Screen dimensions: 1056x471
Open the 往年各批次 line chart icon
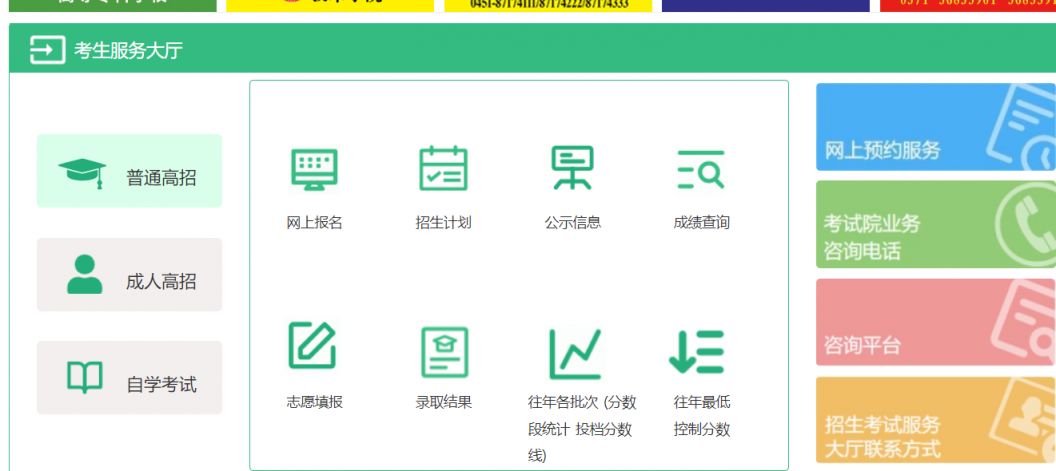click(x=574, y=354)
